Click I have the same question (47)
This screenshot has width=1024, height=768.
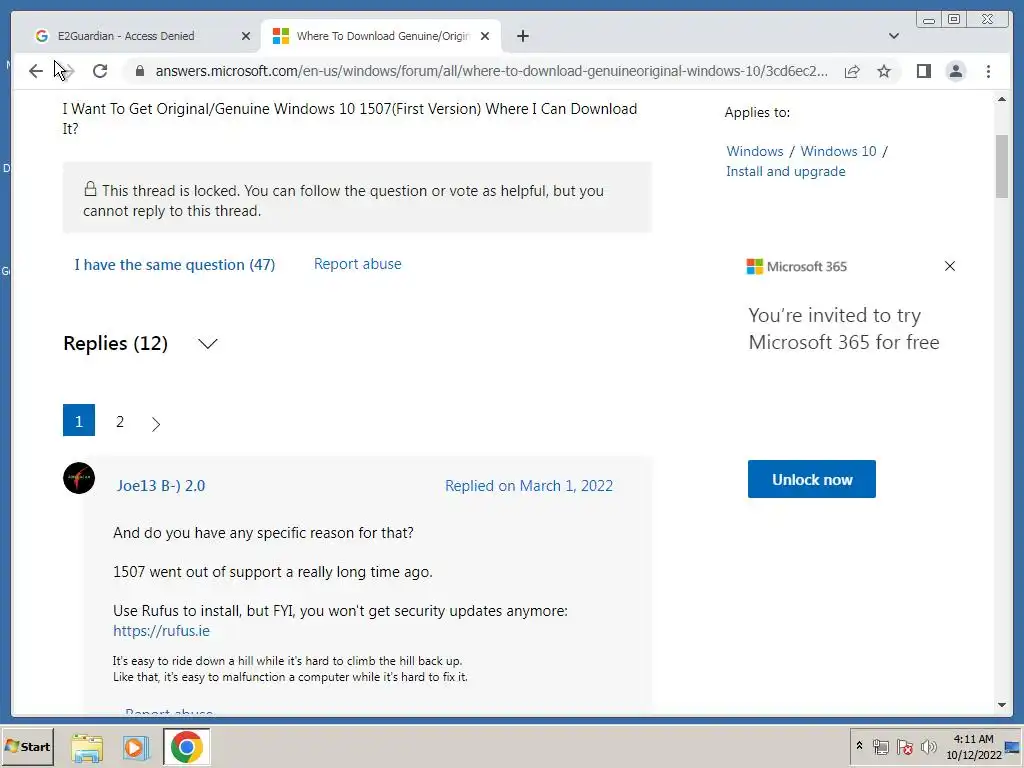(174, 265)
